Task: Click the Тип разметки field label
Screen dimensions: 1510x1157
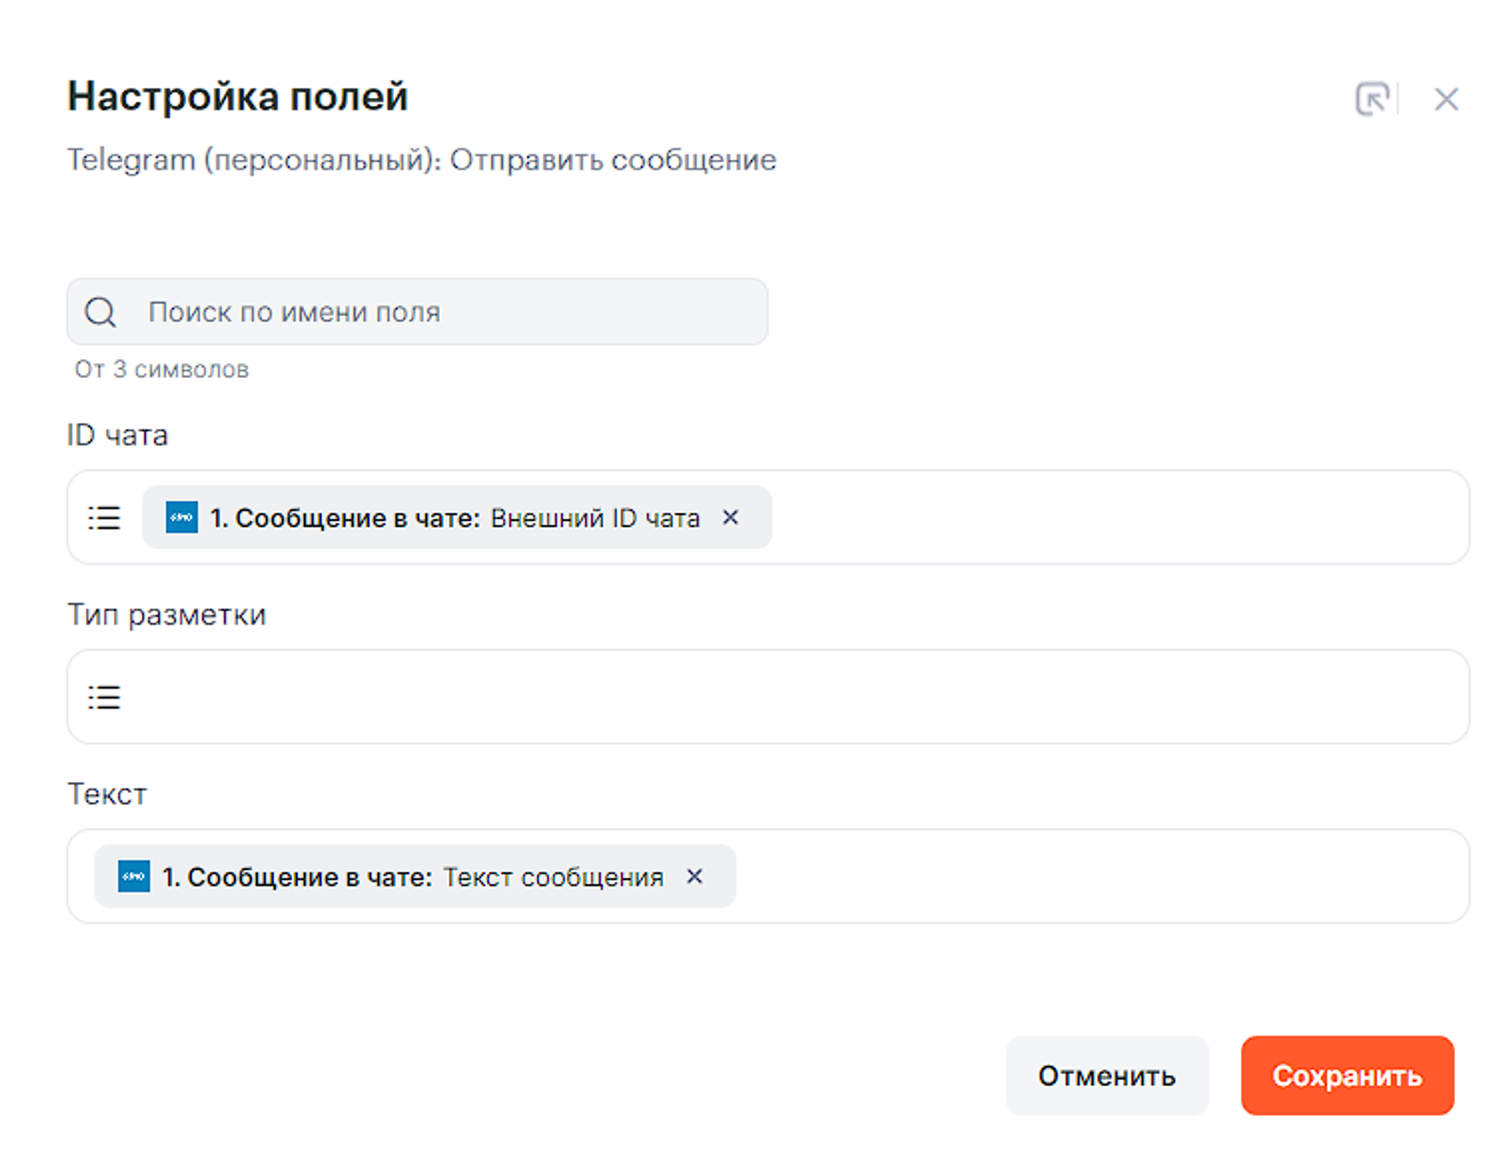Action: click(166, 614)
